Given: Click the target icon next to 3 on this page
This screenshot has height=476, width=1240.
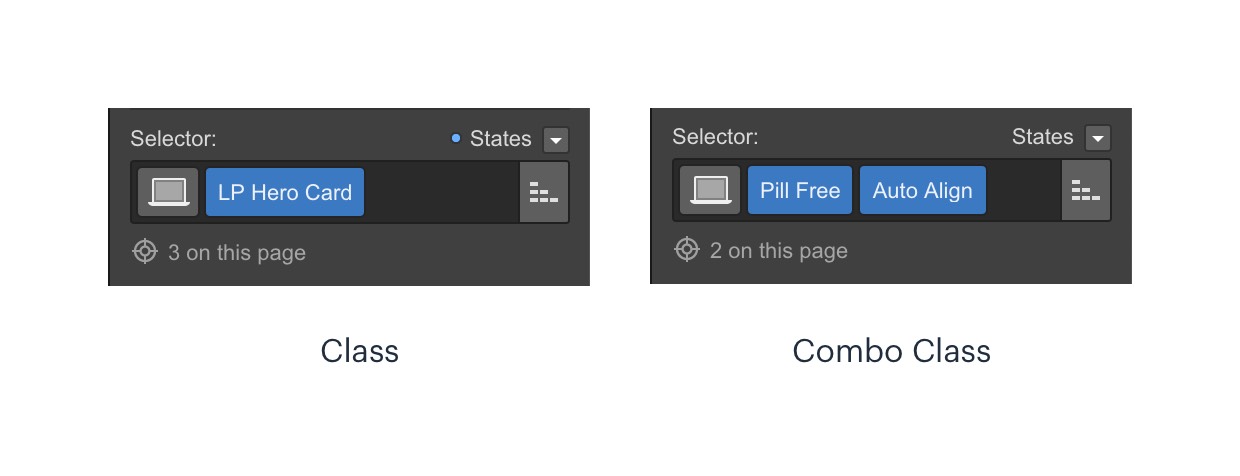Looking at the screenshot, I should (145, 252).
